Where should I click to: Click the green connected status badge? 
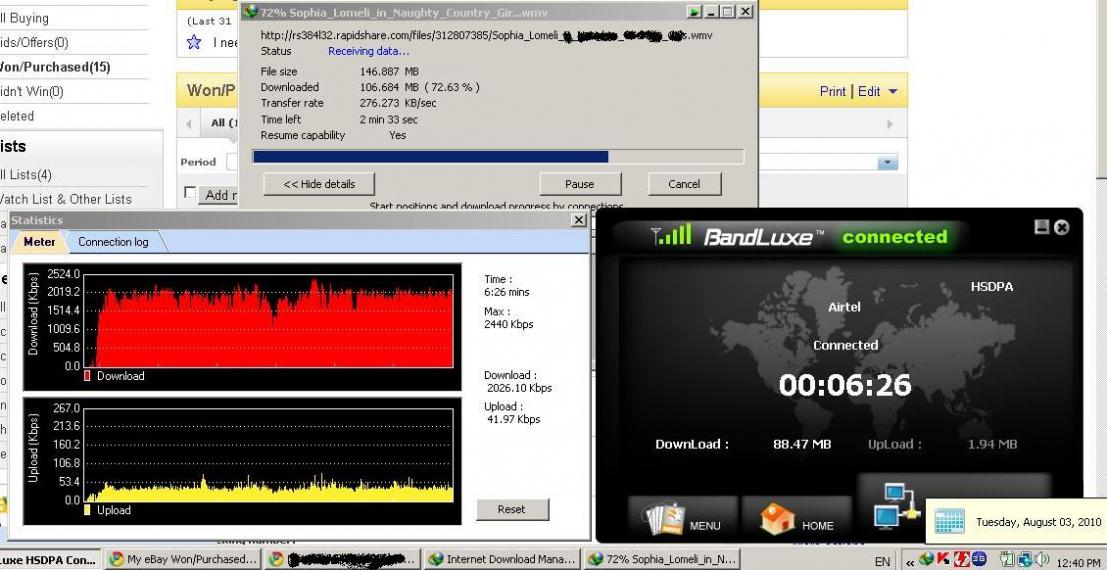tap(894, 237)
